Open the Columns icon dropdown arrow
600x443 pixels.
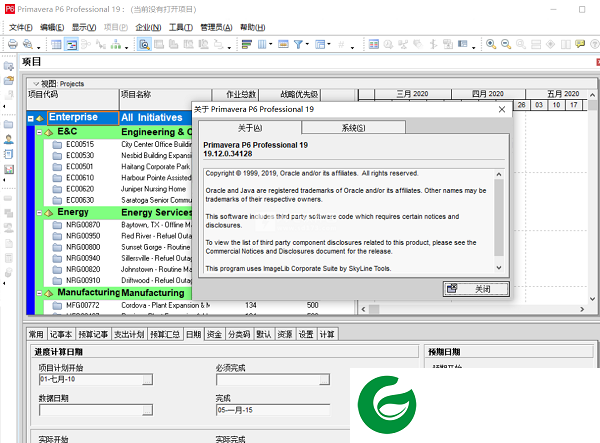[x=271, y=44]
